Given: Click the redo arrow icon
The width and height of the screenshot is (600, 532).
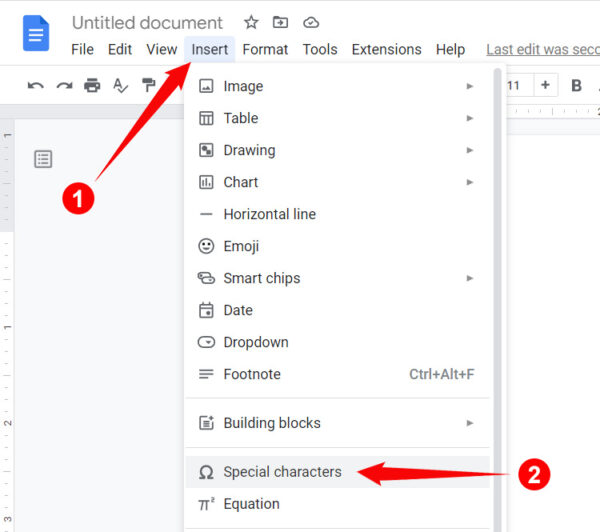Looking at the screenshot, I should [x=64, y=86].
